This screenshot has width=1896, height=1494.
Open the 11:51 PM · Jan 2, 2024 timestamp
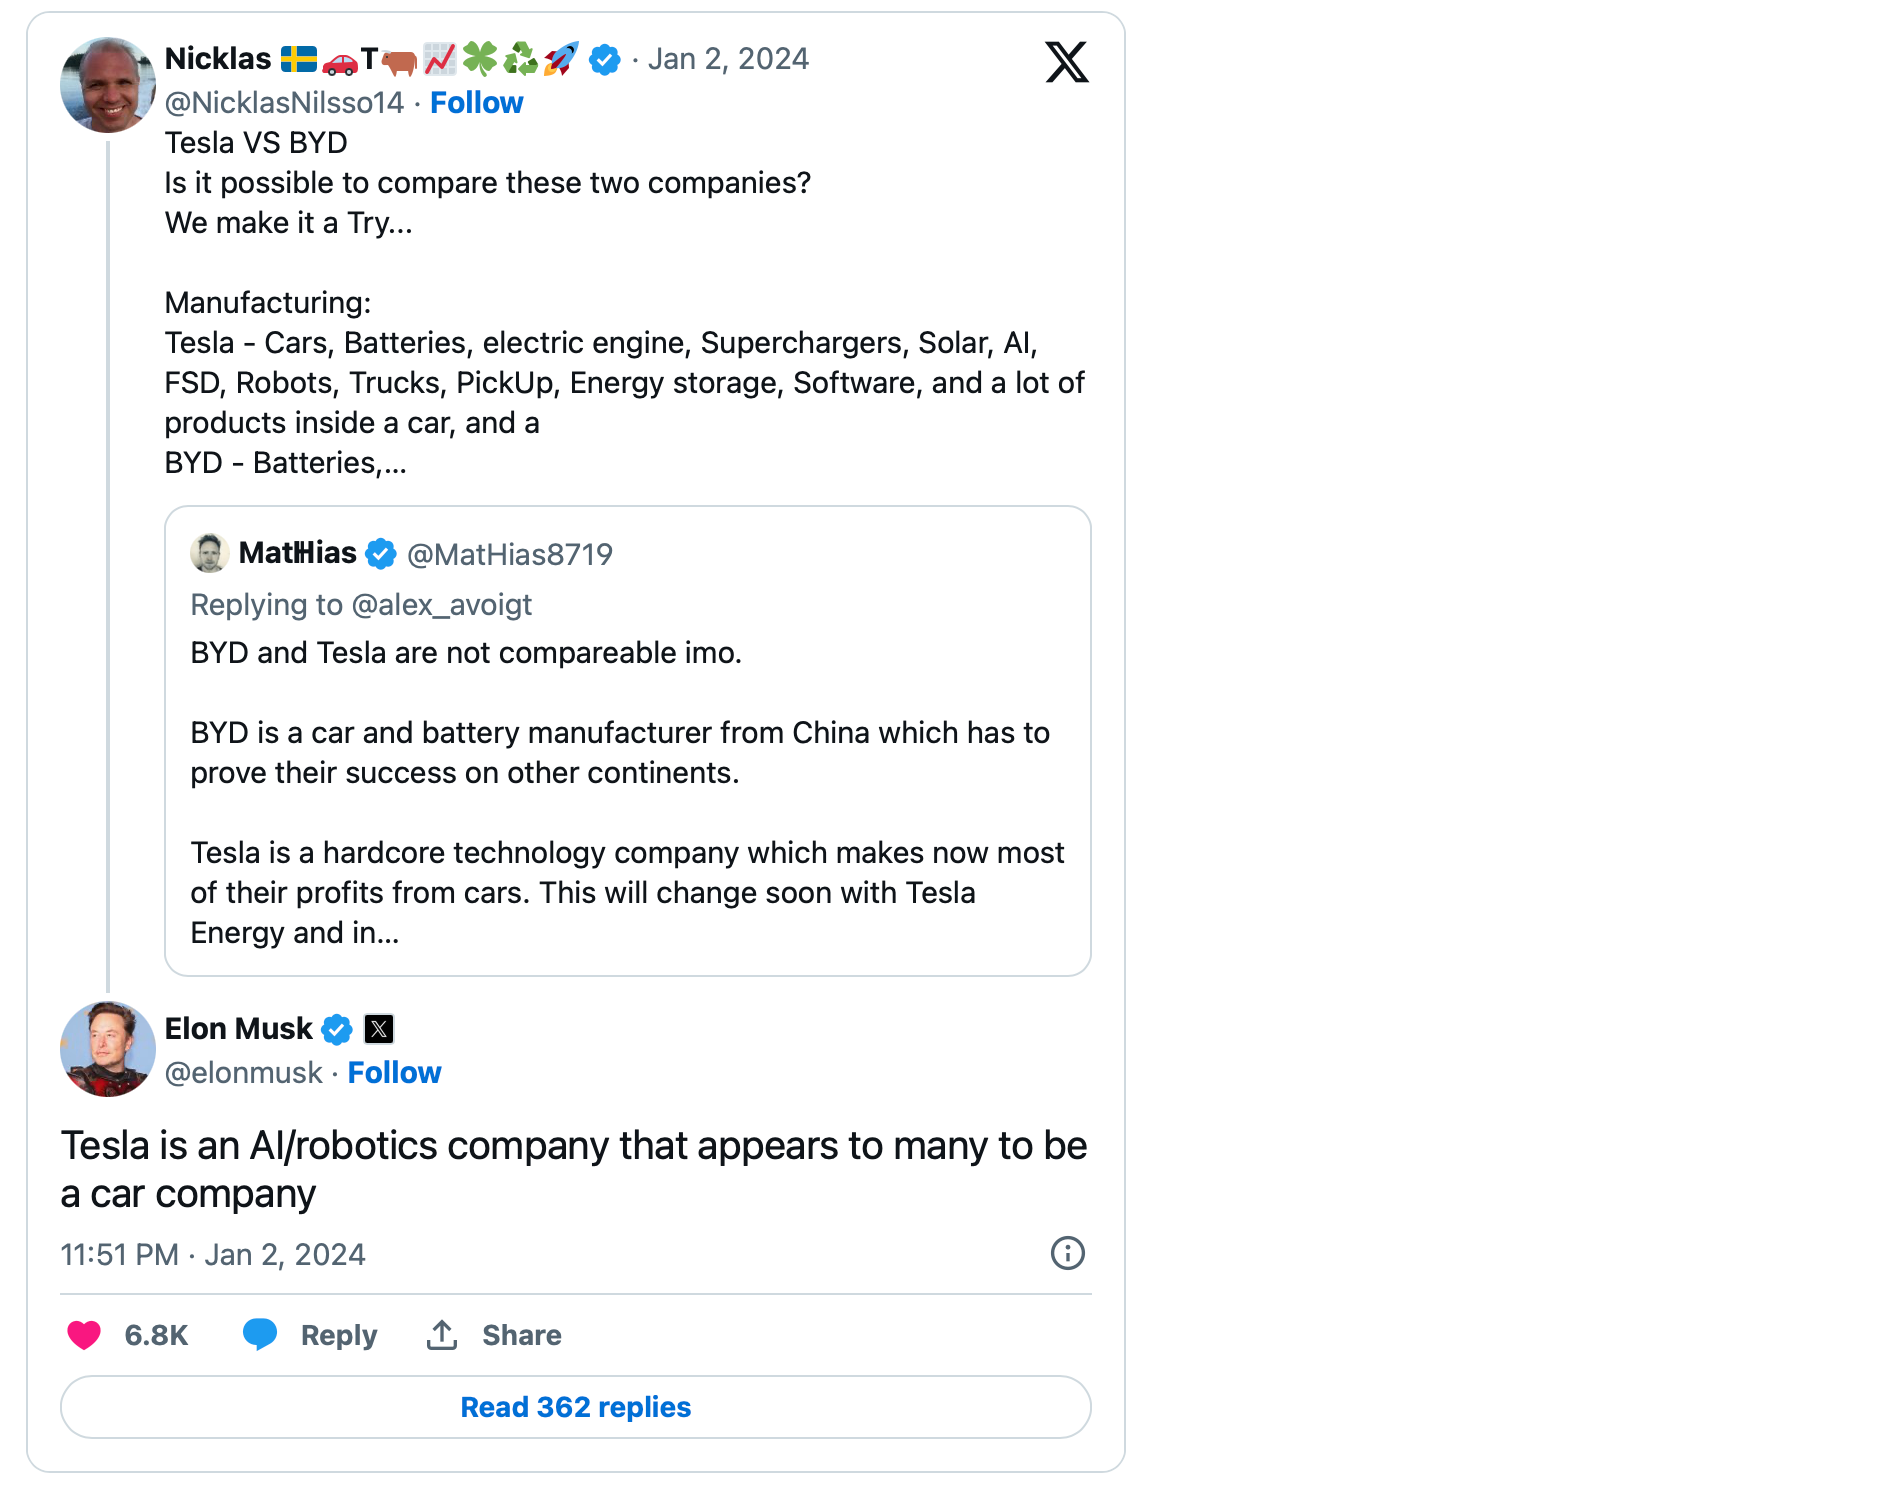[x=213, y=1255]
